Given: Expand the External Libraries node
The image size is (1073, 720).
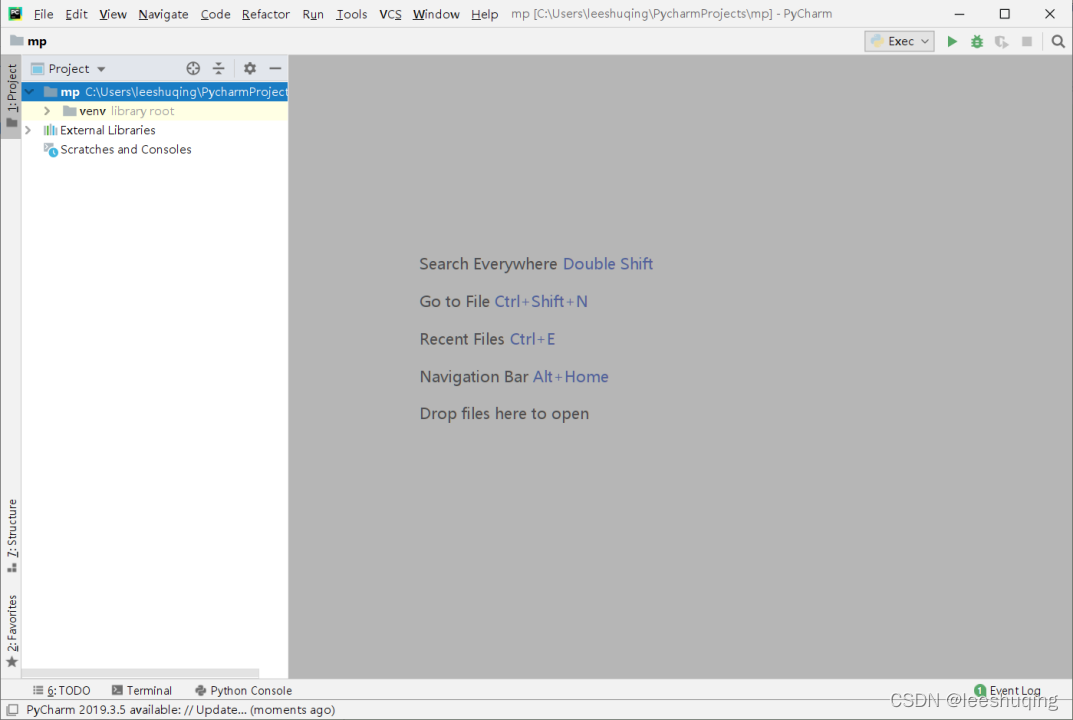Looking at the screenshot, I should pos(28,130).
